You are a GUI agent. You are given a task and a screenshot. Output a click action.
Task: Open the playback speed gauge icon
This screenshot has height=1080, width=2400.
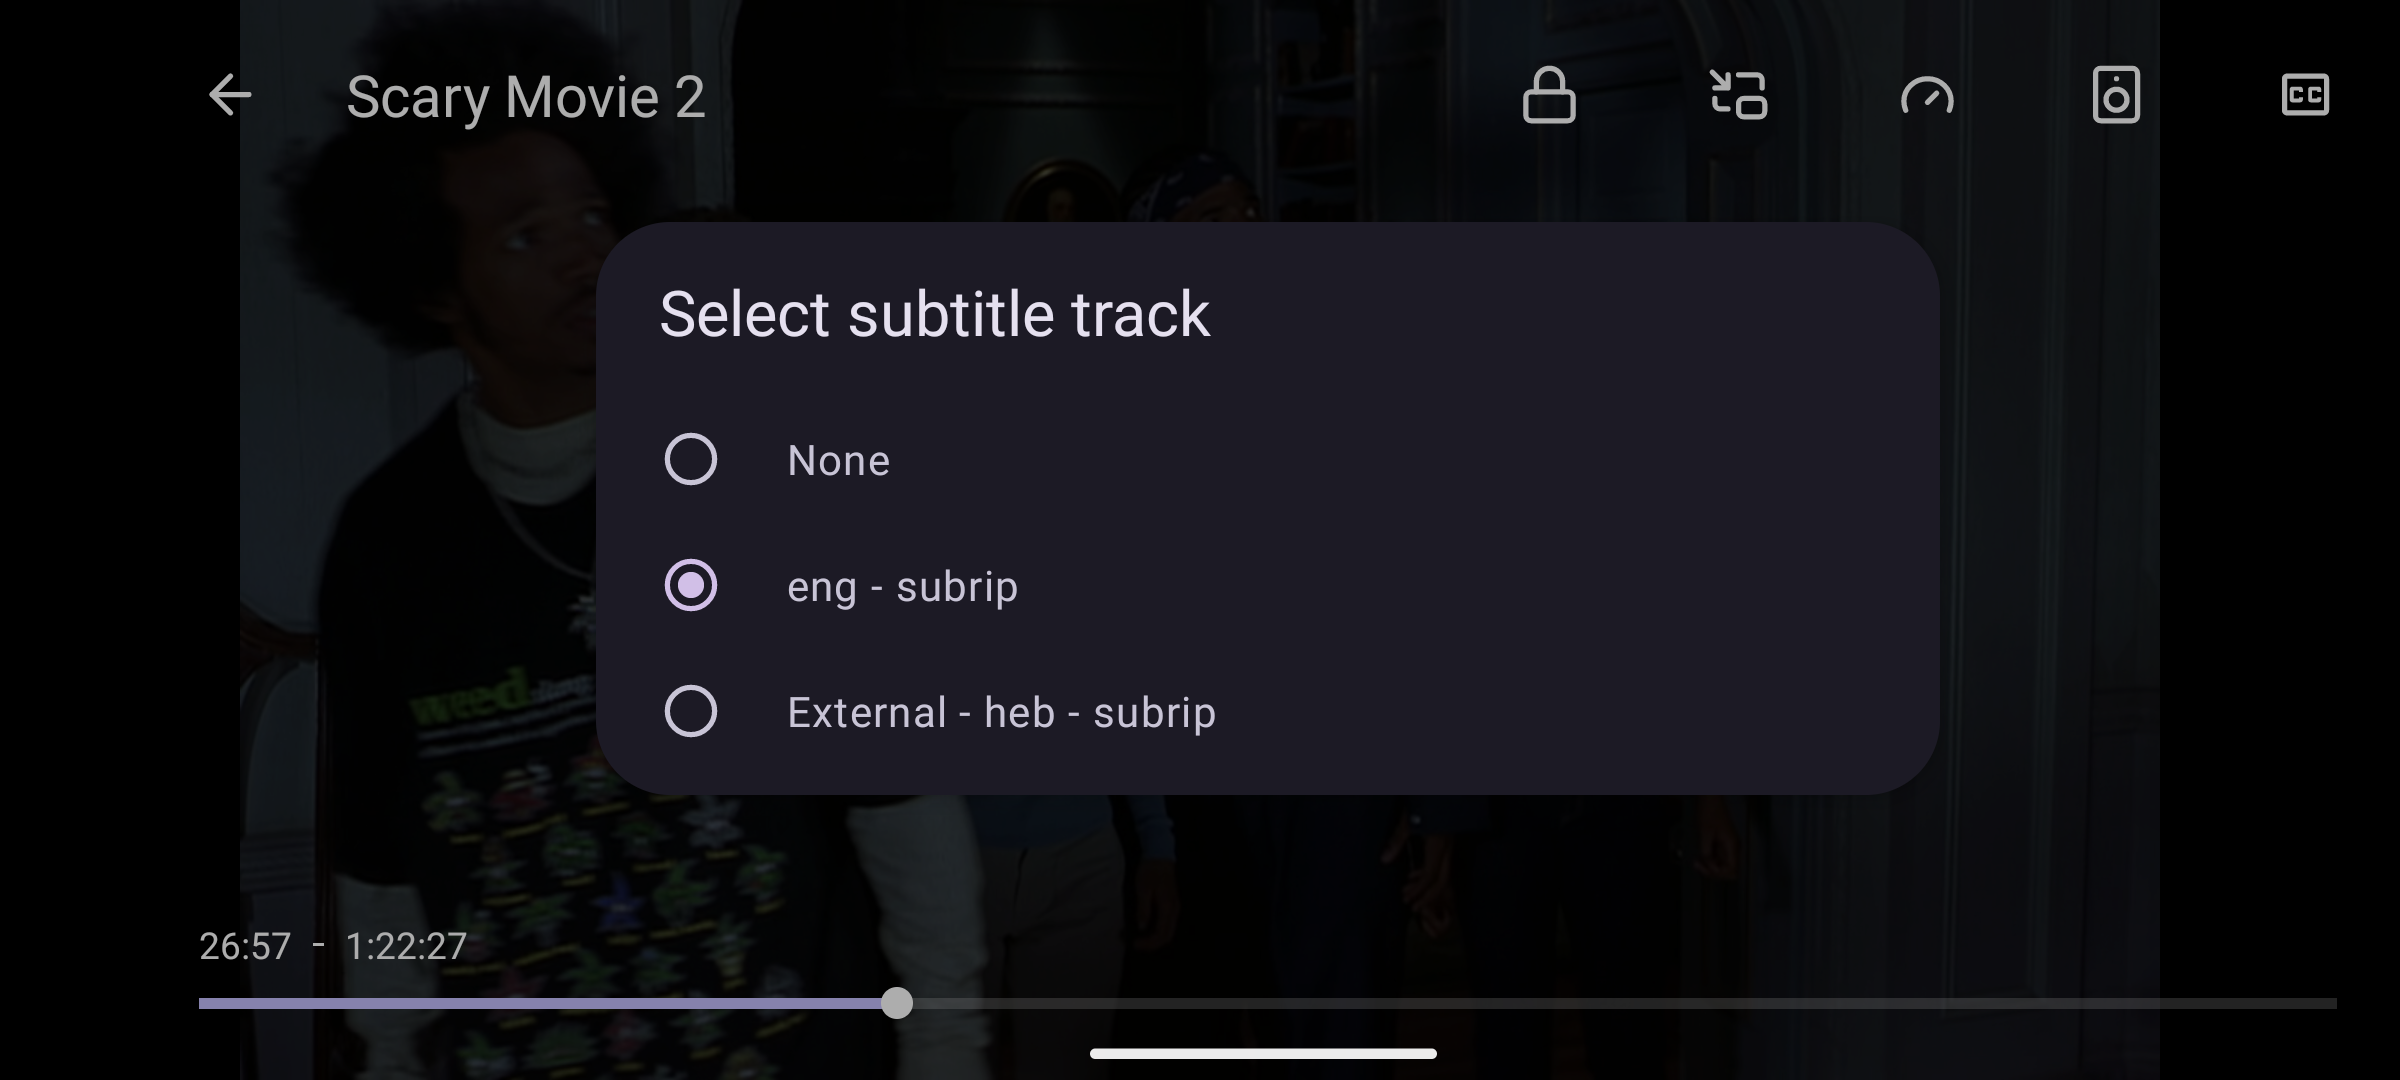(1928, 95)
